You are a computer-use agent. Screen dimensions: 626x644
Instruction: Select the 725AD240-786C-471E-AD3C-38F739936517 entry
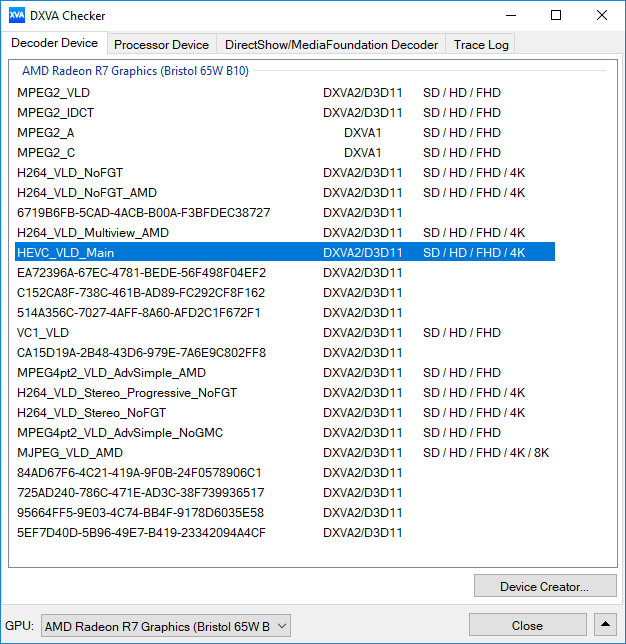pos(285,492)
